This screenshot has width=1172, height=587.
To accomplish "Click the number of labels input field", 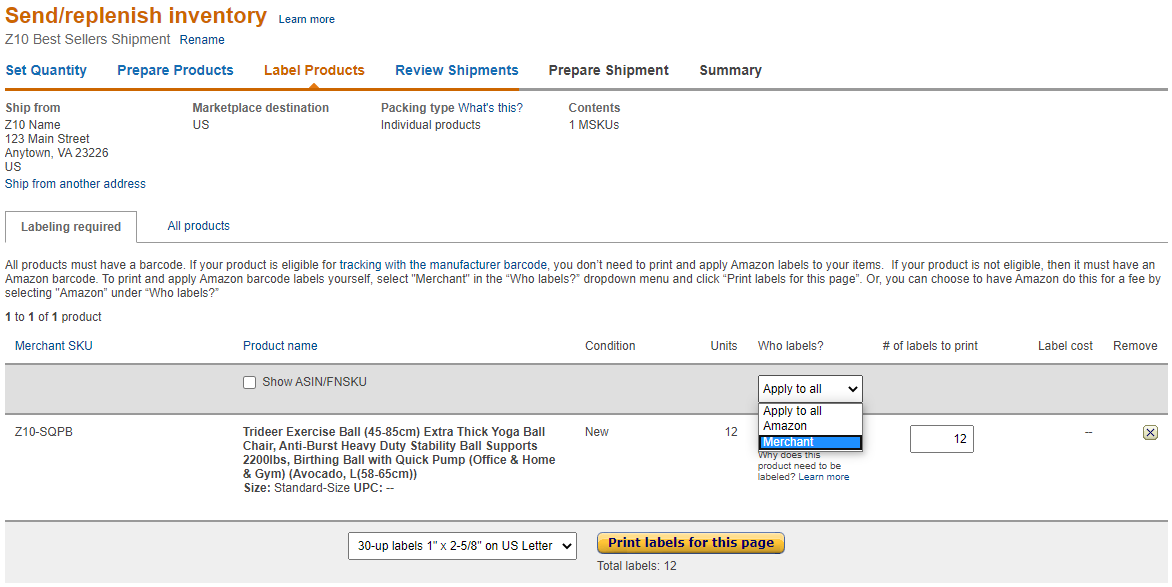I will click(941, 438).
